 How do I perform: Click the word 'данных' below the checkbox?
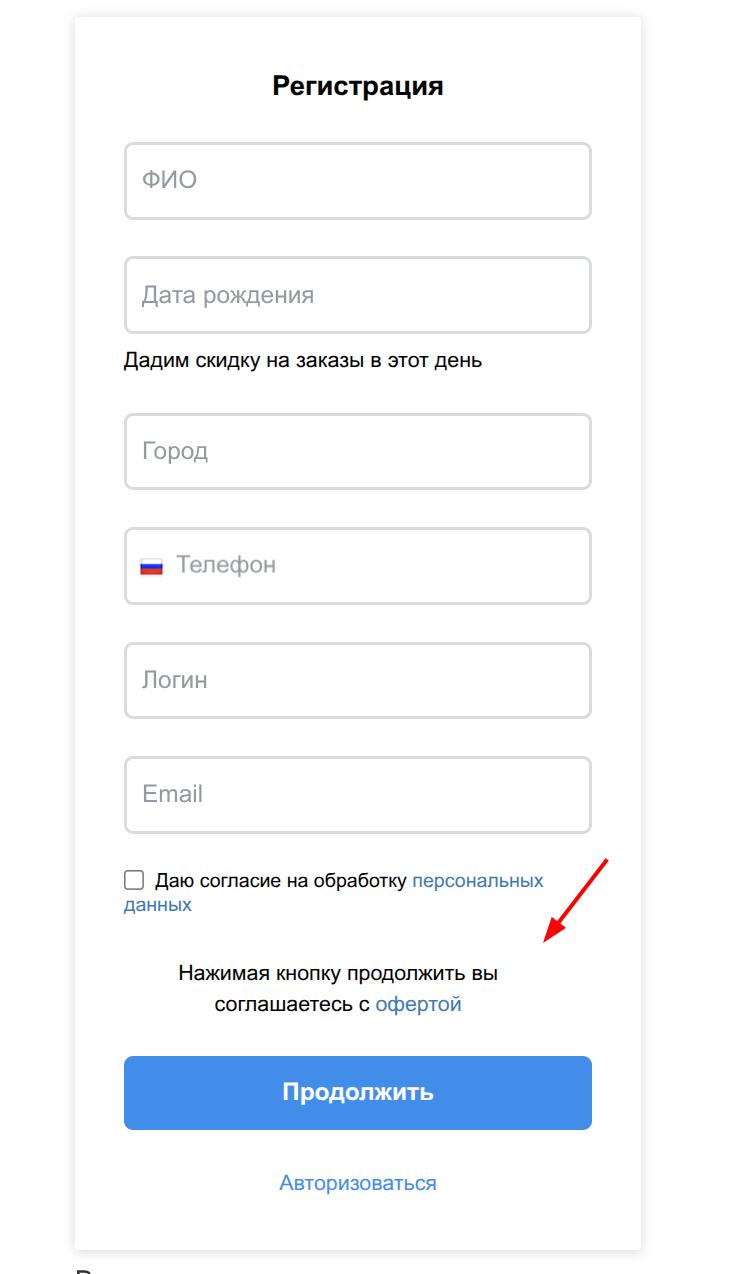coord(158,905)
